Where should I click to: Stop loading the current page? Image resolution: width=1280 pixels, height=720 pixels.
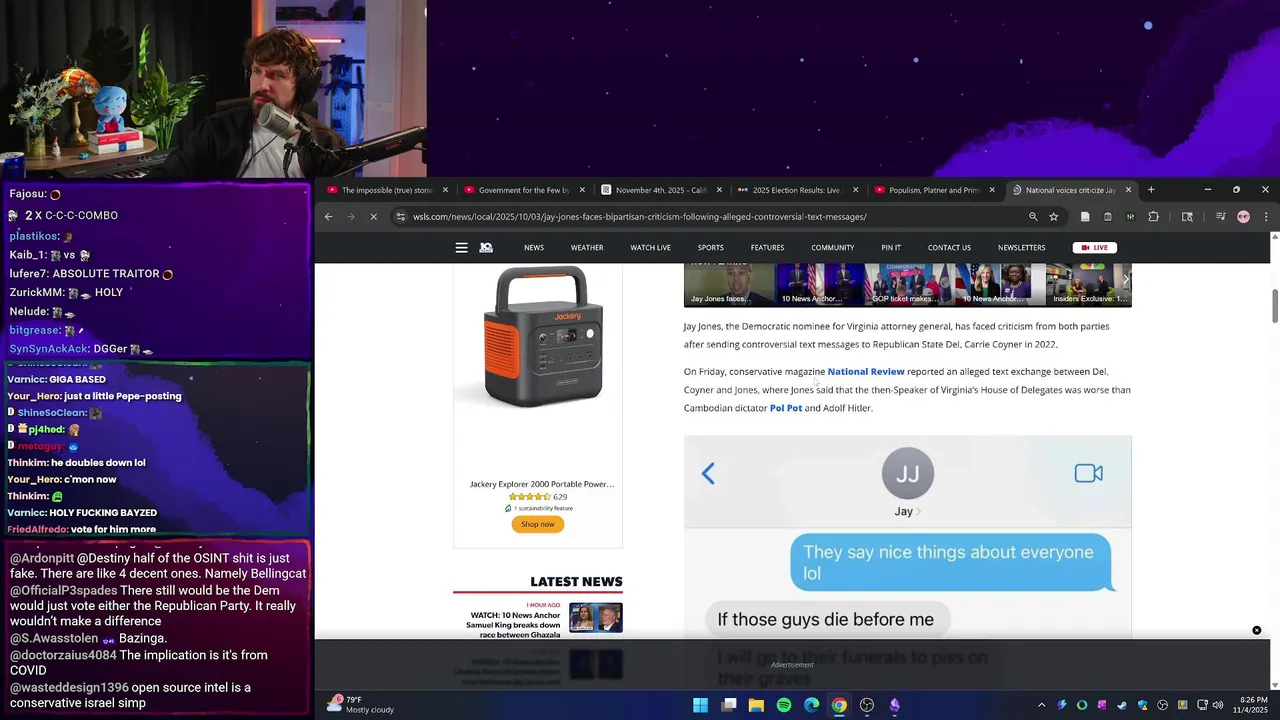click(373, 216)
